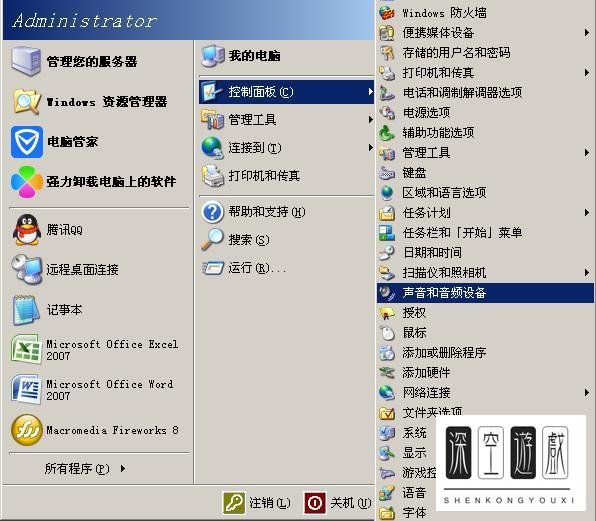Expand 扫描仪和照相机 submenu arrow
Viewport: 596px width, 521px height.
tap(587, 272)
